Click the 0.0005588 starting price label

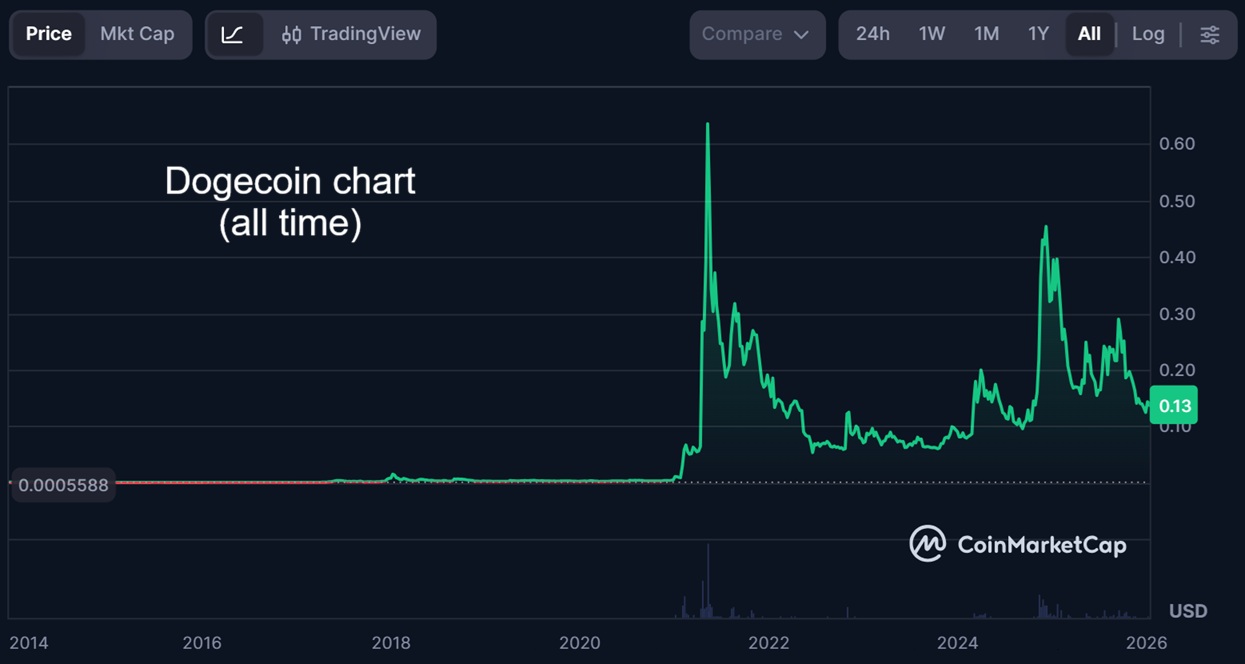[62, 485]
